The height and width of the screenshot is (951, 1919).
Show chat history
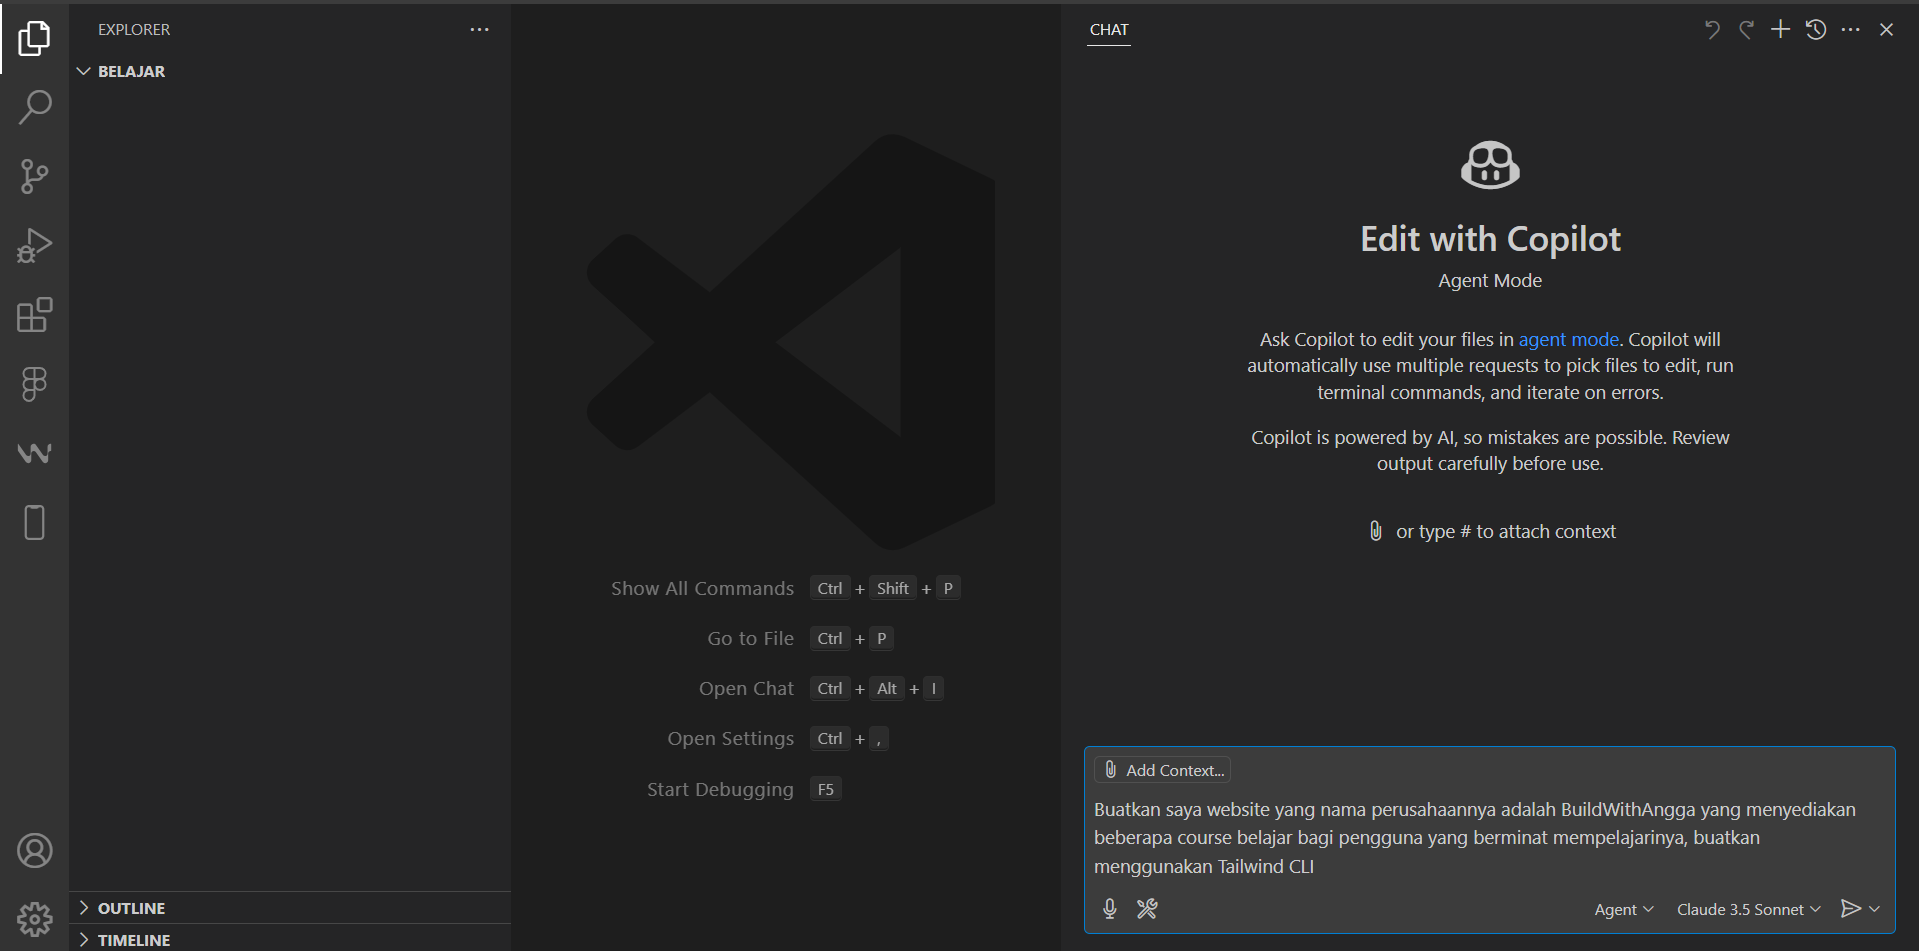[1816, 30]
